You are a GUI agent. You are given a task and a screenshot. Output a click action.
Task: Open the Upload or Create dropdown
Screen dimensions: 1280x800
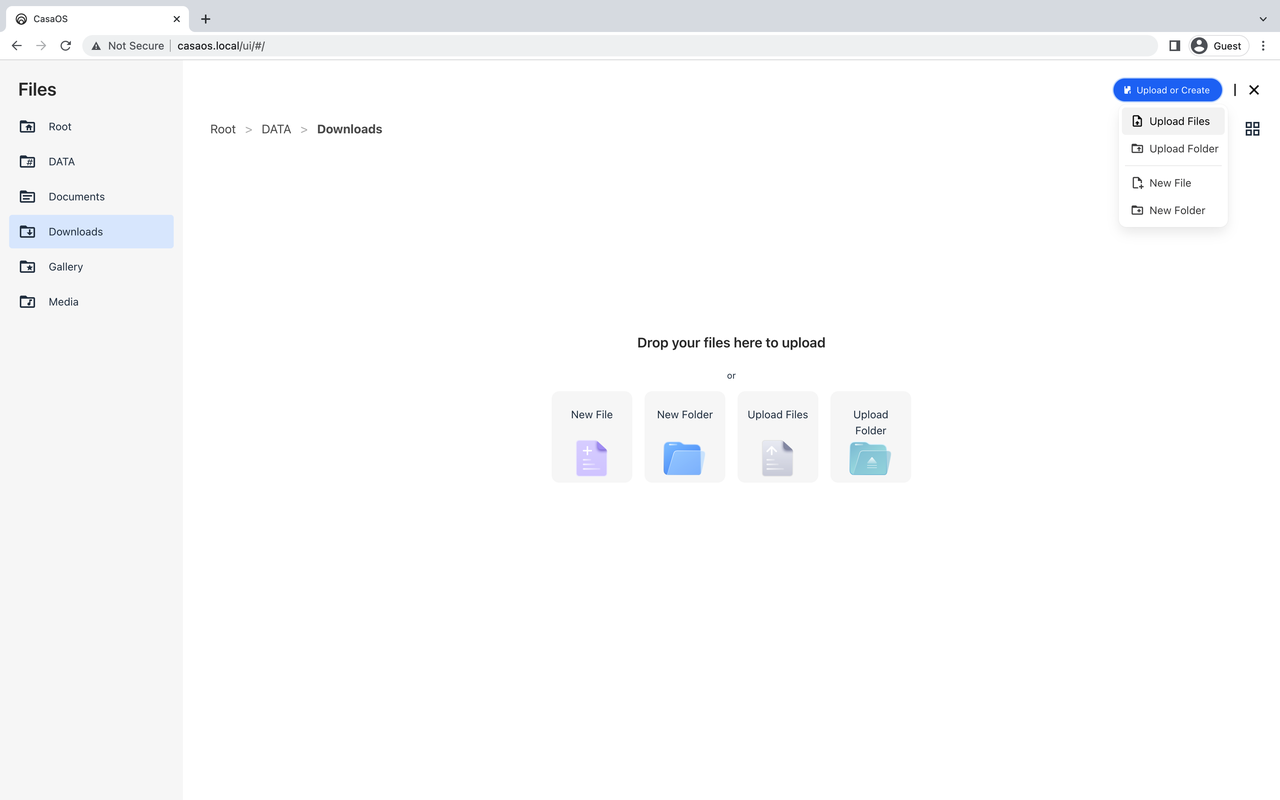(x=1166, y=89)
